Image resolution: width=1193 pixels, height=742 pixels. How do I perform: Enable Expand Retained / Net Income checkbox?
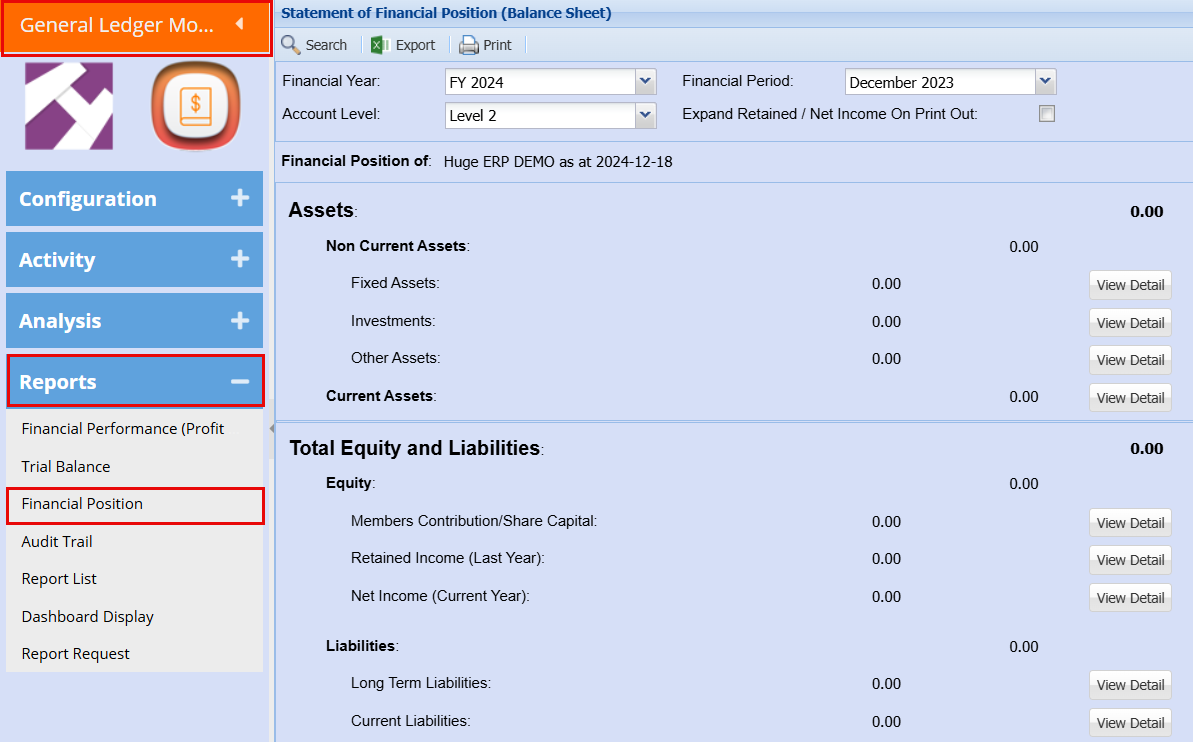click(1047, 114)
